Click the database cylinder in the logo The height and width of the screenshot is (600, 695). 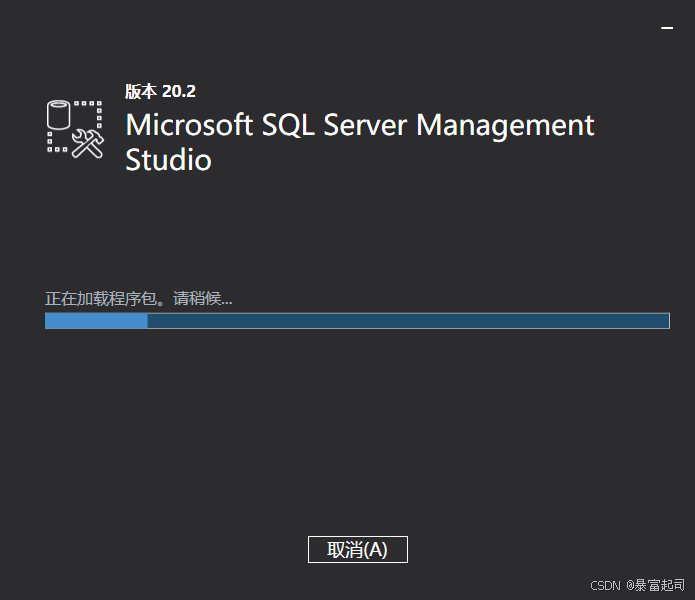60,115
